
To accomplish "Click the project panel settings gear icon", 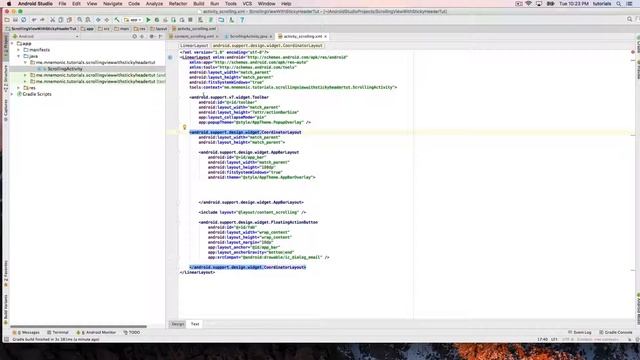I will pyautogui.click(x=151, y=36).
